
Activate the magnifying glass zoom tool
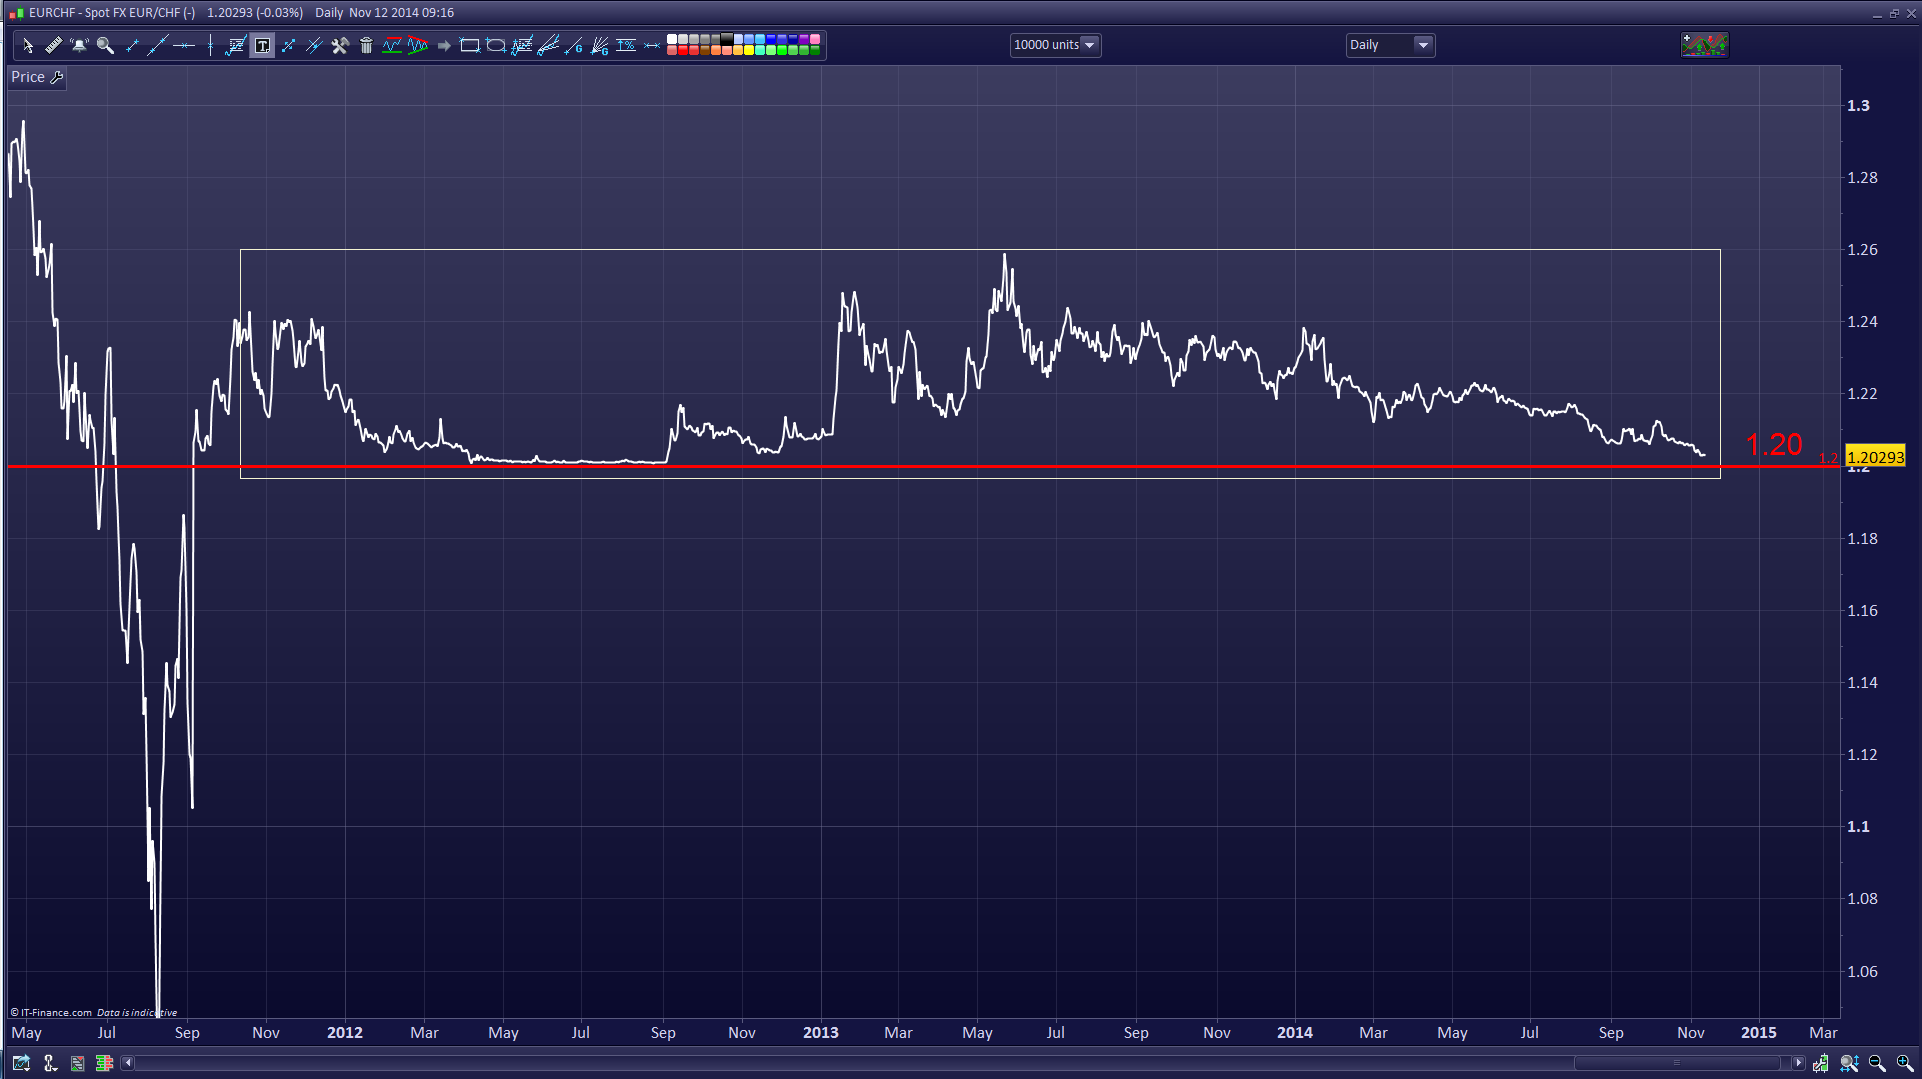(x=106, y=45)
